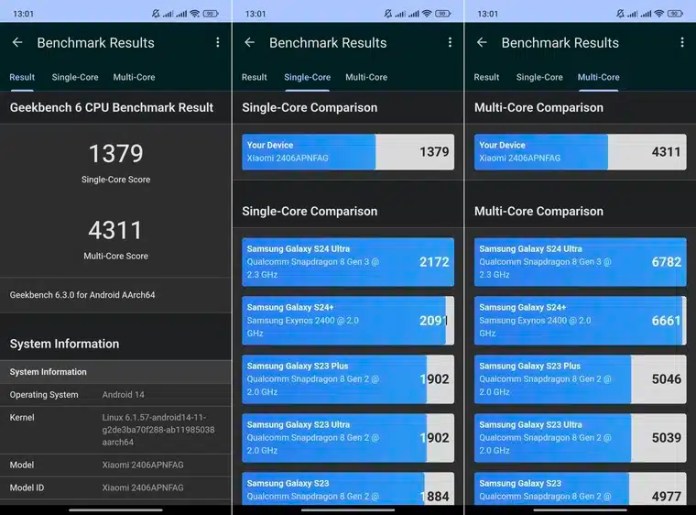The image size is (696, 515).
Task: Tap back arrow in right Benchmark Results screen
Action: 482,43
